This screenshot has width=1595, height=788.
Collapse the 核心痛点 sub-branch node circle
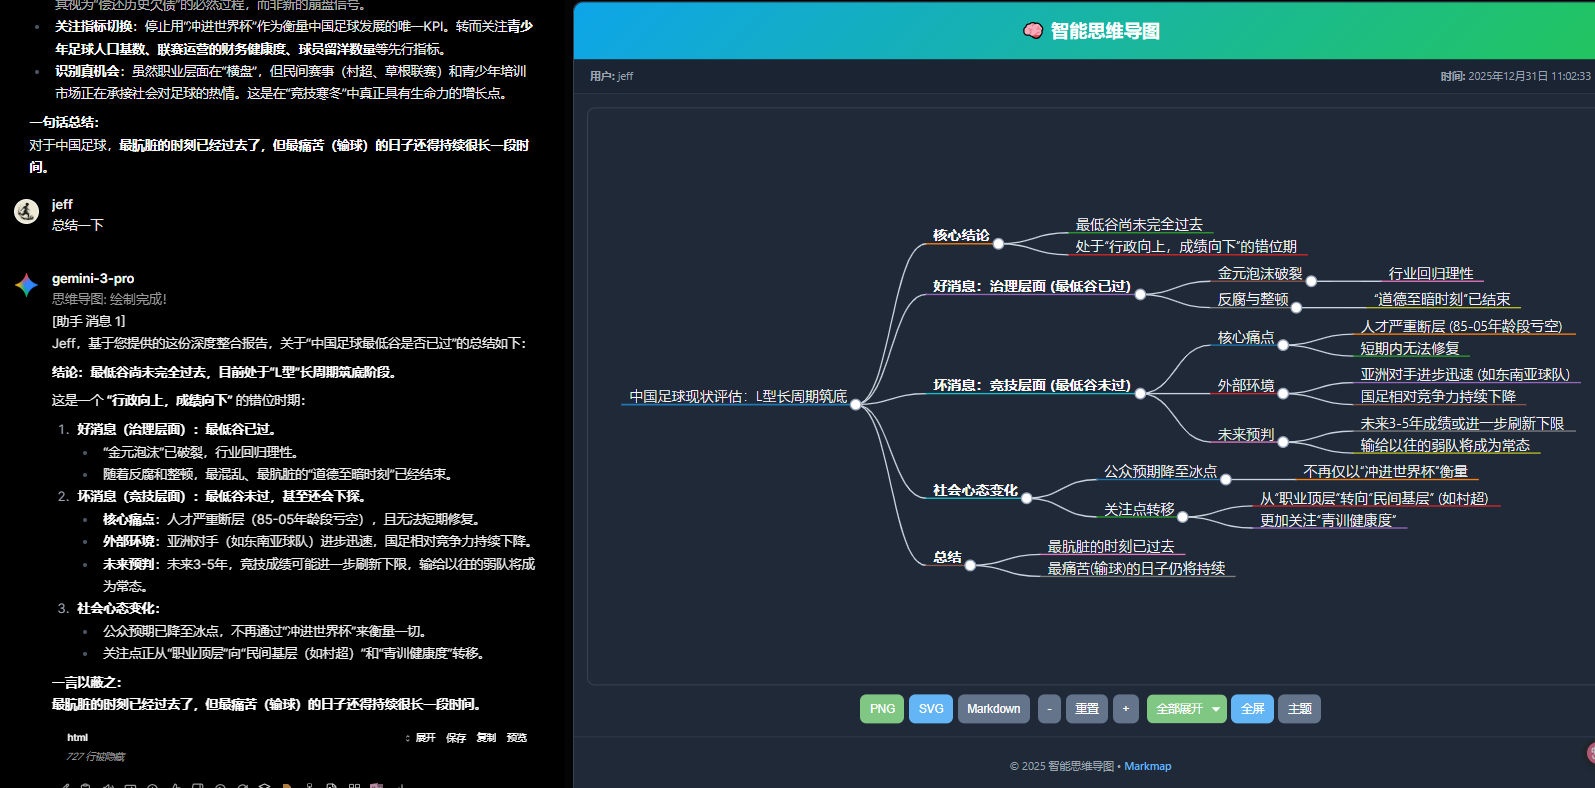(x=1283, y=345)
